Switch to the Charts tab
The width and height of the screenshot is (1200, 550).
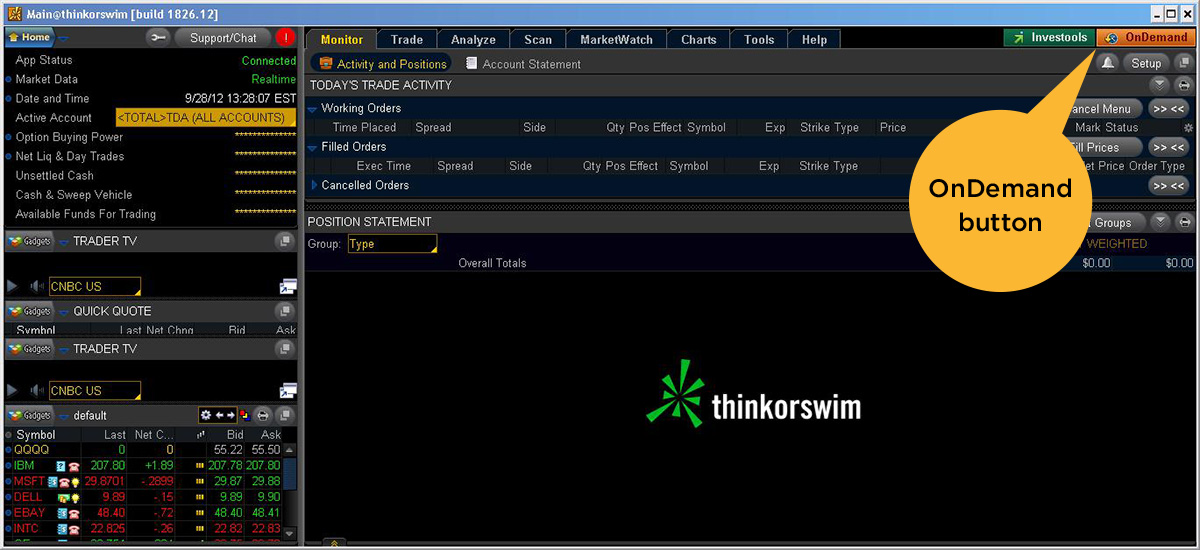pyautogui.click(x=699, y=39)
